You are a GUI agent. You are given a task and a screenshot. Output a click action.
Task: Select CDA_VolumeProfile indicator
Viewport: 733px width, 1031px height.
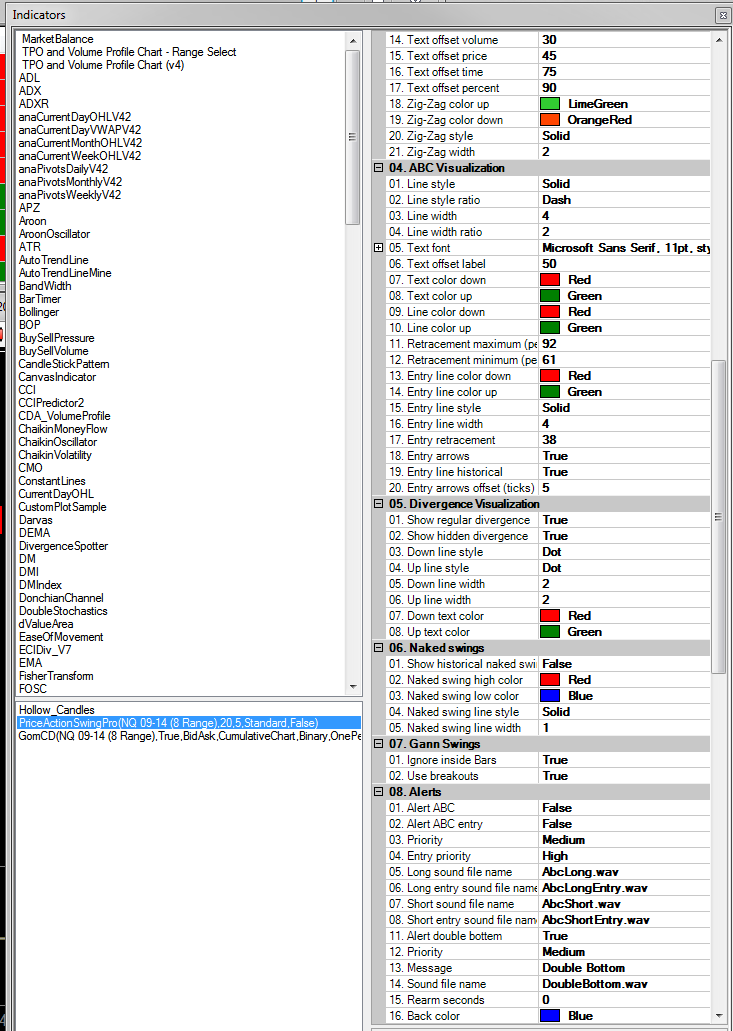click(64, 416)
